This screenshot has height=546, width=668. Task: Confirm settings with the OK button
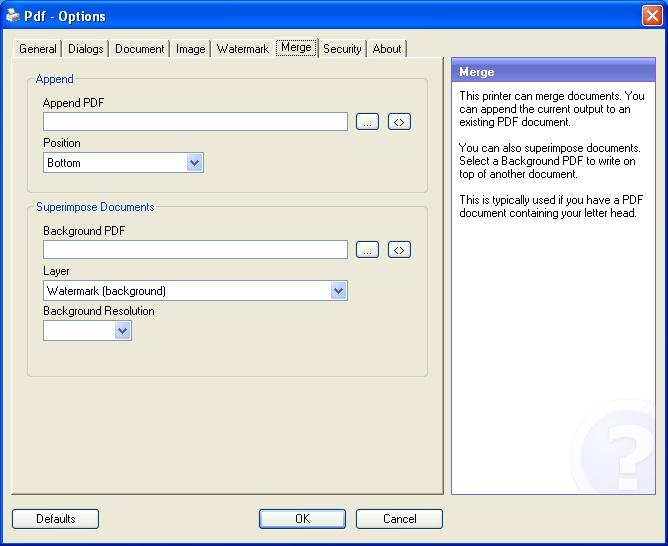302,519
